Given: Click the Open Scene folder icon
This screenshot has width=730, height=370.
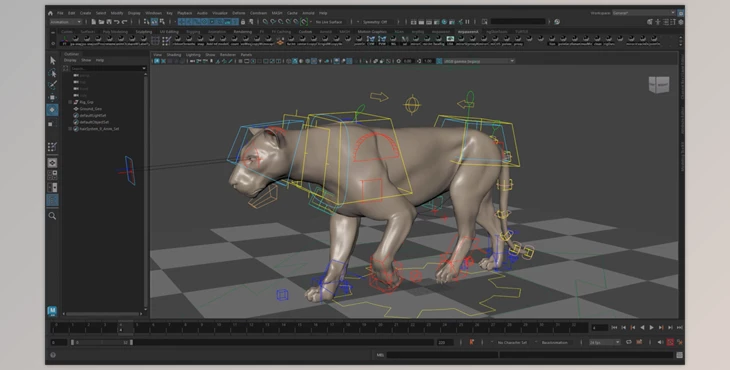Looking at the screenshot, I should [x=101, y=22].
